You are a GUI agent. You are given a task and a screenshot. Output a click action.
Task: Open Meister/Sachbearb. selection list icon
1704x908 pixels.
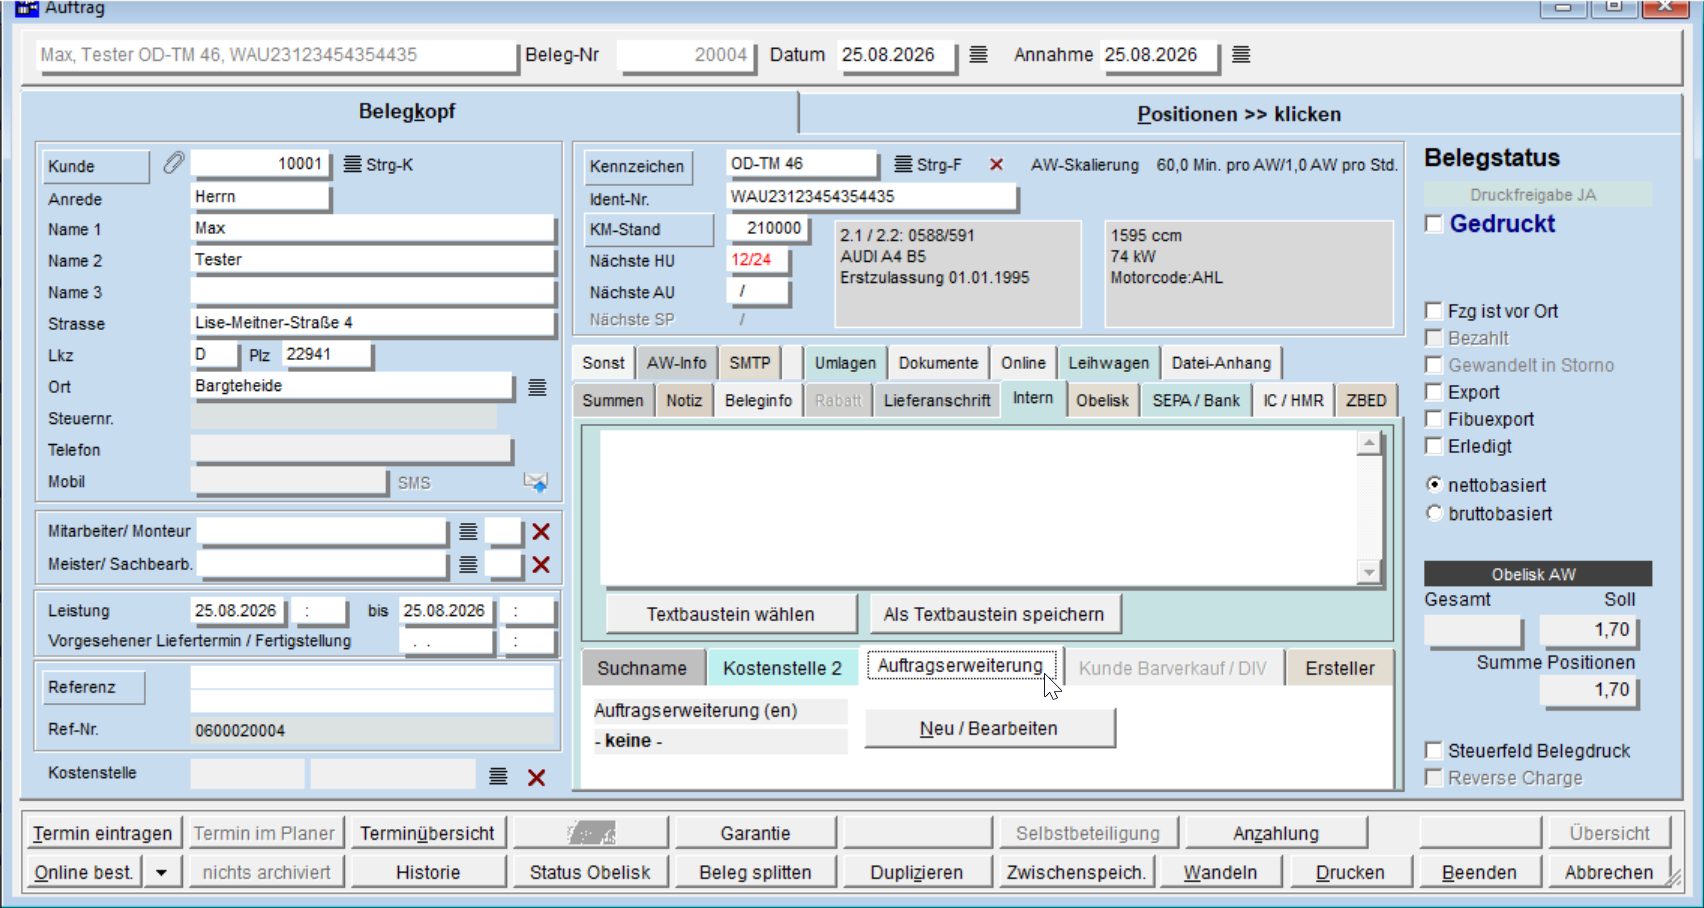coord(468,565)
